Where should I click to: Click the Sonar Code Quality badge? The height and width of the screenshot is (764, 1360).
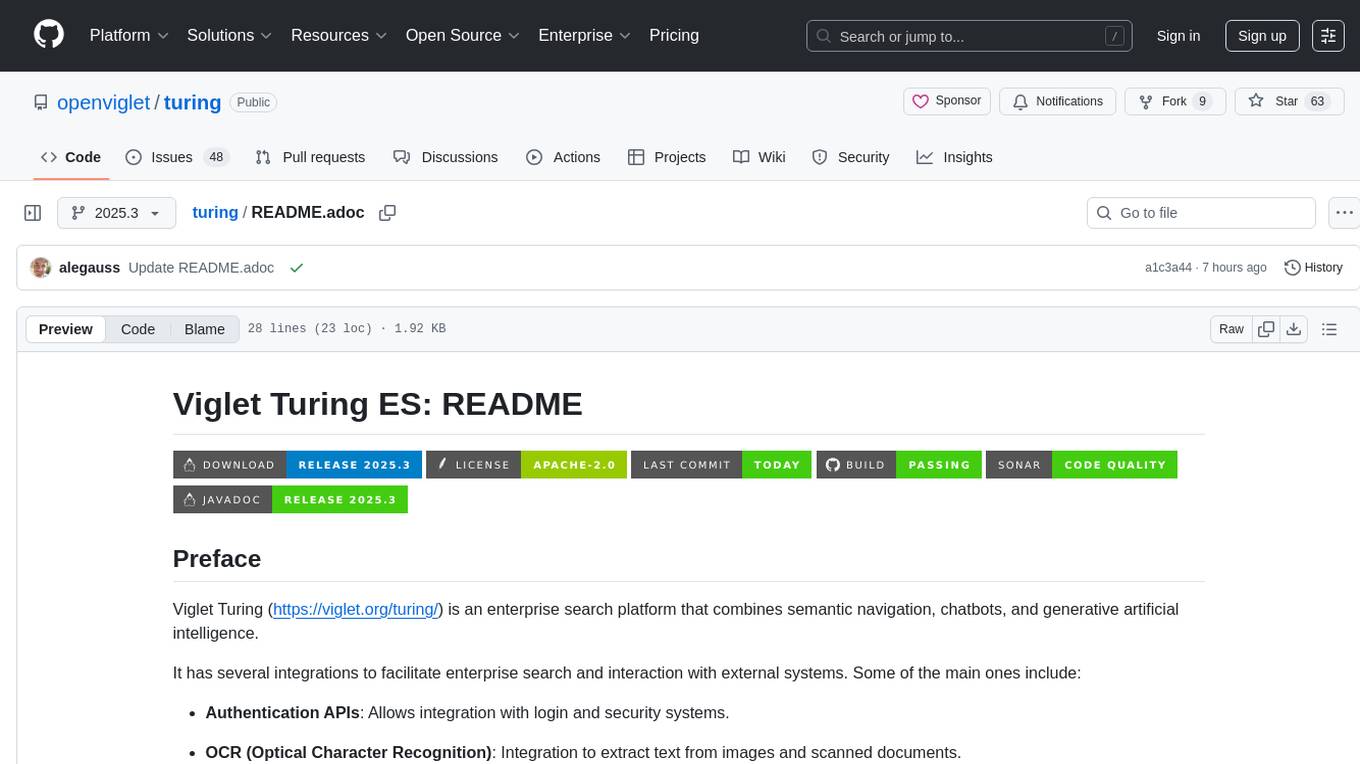[1081, 465]
